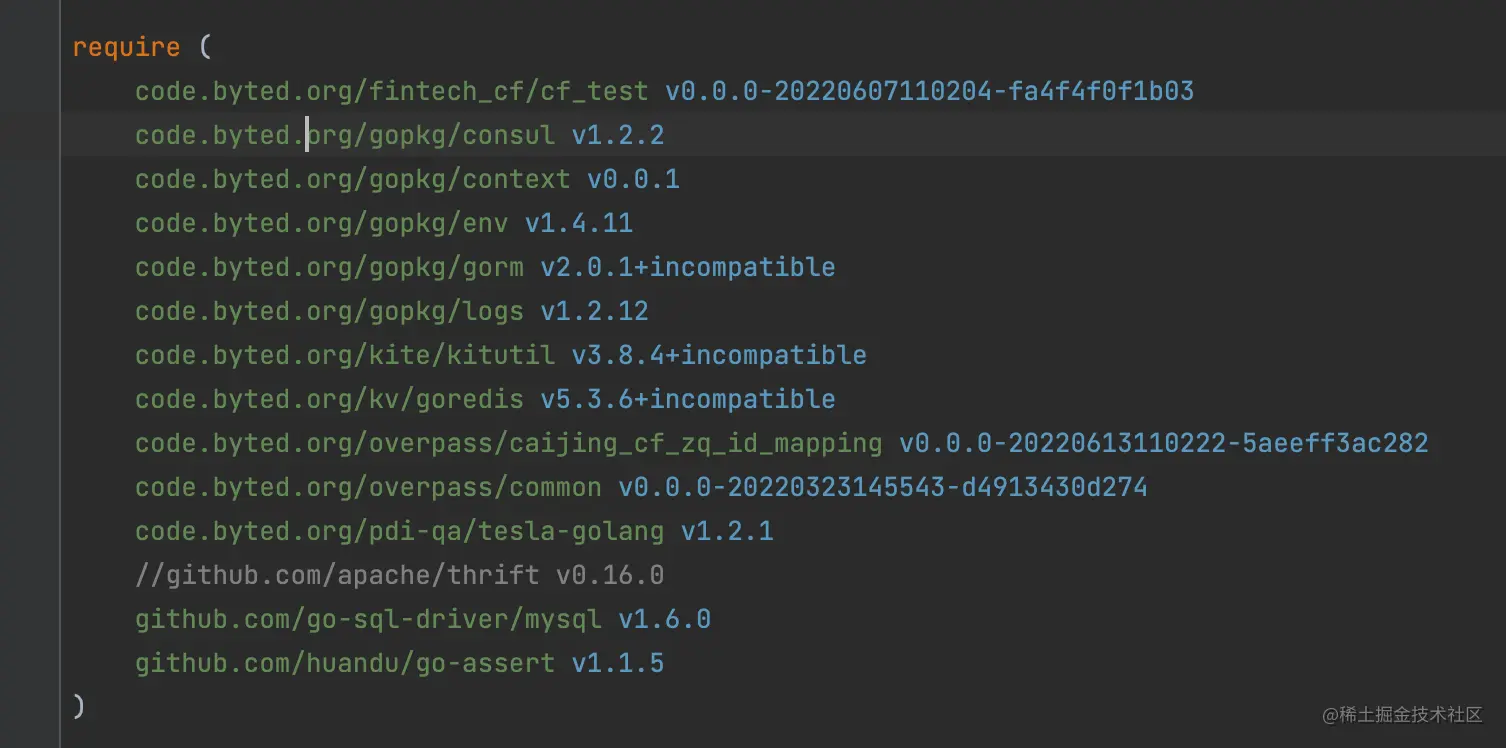
Task: Click the closing parenthesis of require block
Action: coord(79,706)
